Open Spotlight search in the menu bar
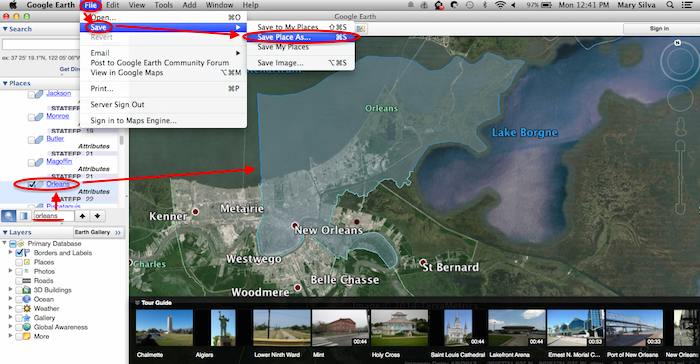Screen dimensions: 700x364 [670, 5]
